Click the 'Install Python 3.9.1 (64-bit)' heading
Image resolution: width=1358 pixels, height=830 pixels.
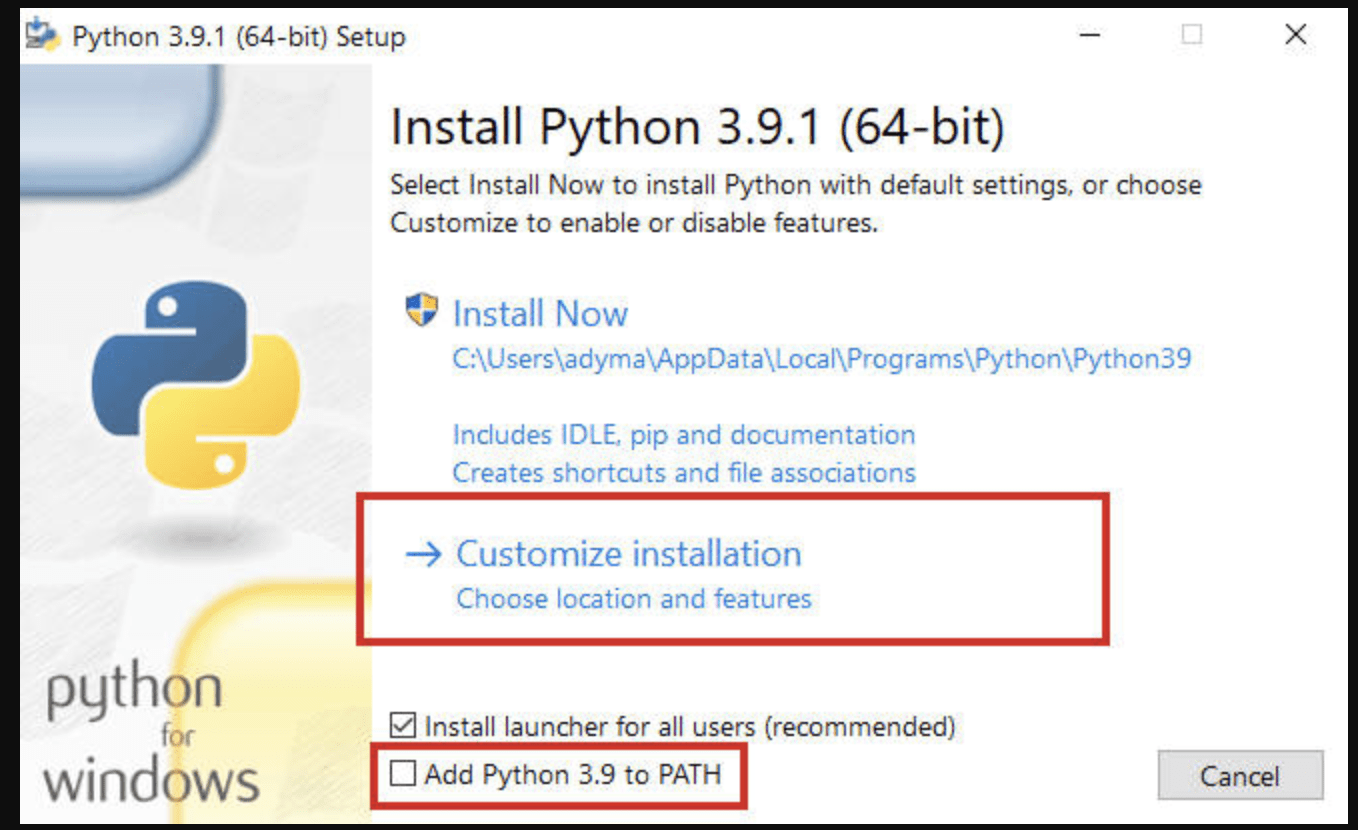[697, 128]
